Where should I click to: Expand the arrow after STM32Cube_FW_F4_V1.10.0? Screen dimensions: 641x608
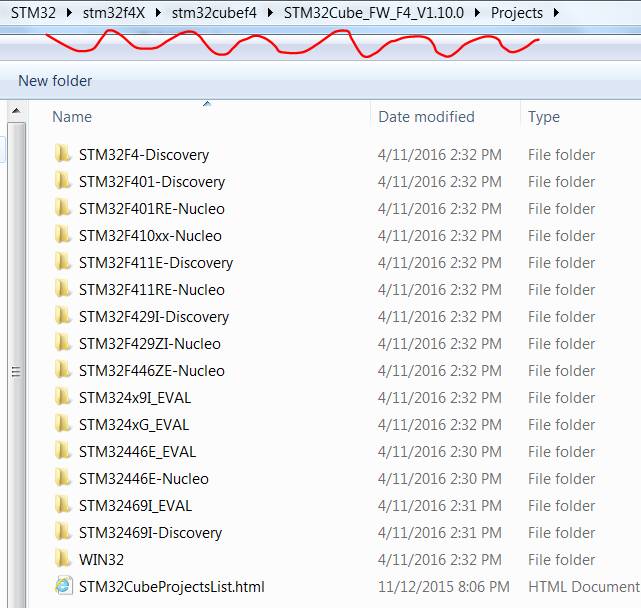coord(477,13)
